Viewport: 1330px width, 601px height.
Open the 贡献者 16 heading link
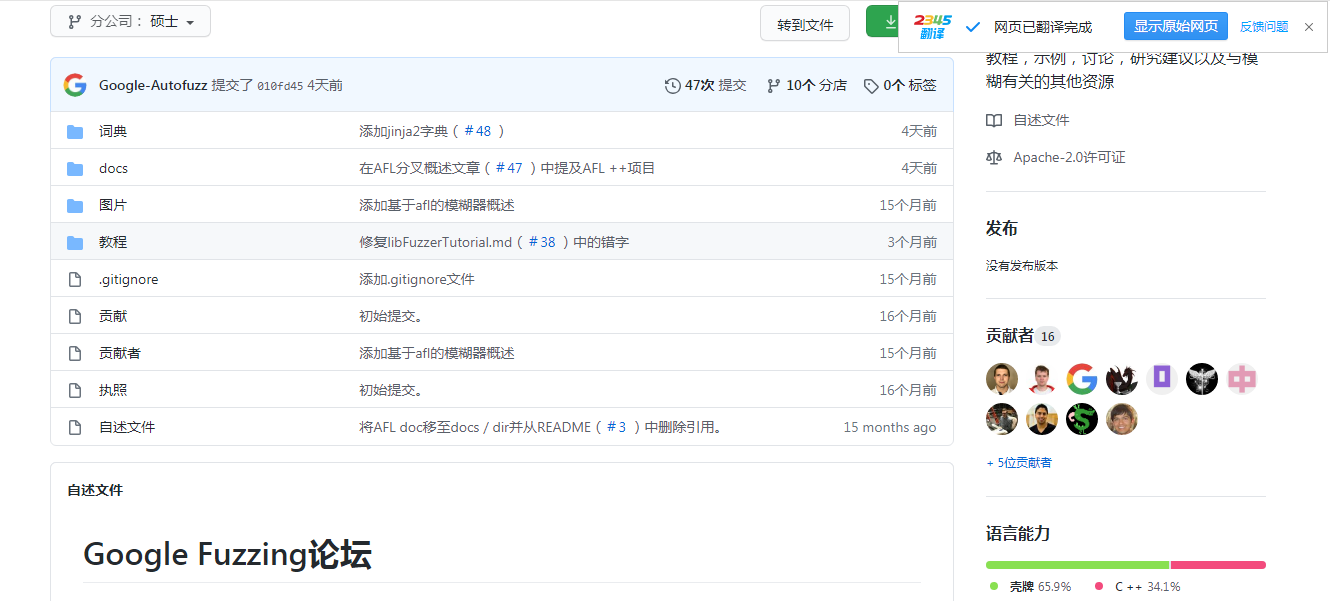tap(1022, 336)
